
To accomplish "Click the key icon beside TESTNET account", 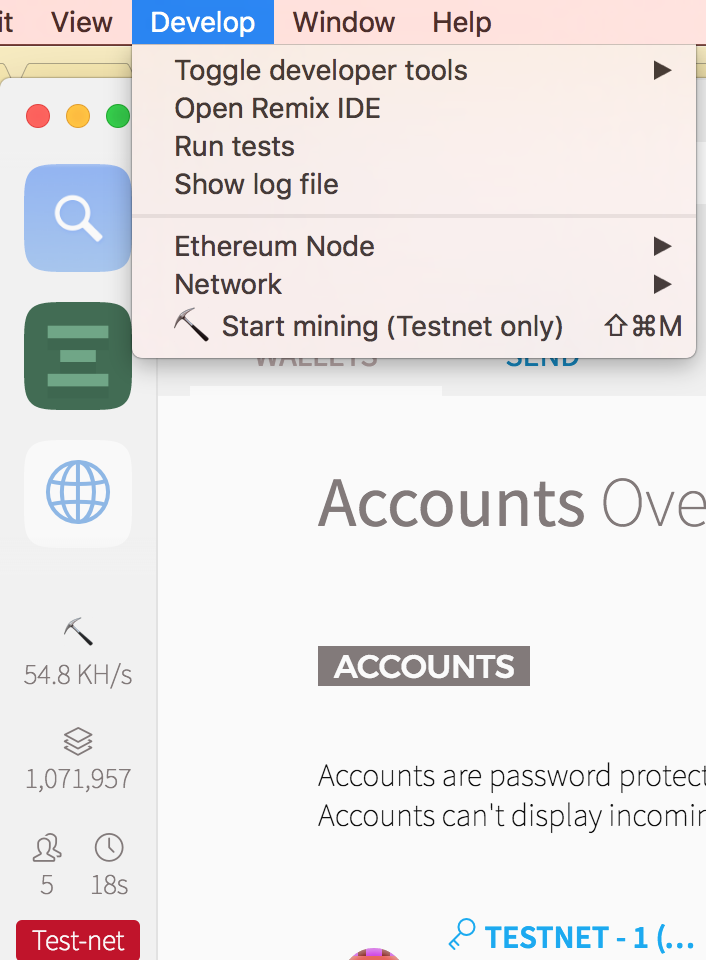I will tap(462, 934).
